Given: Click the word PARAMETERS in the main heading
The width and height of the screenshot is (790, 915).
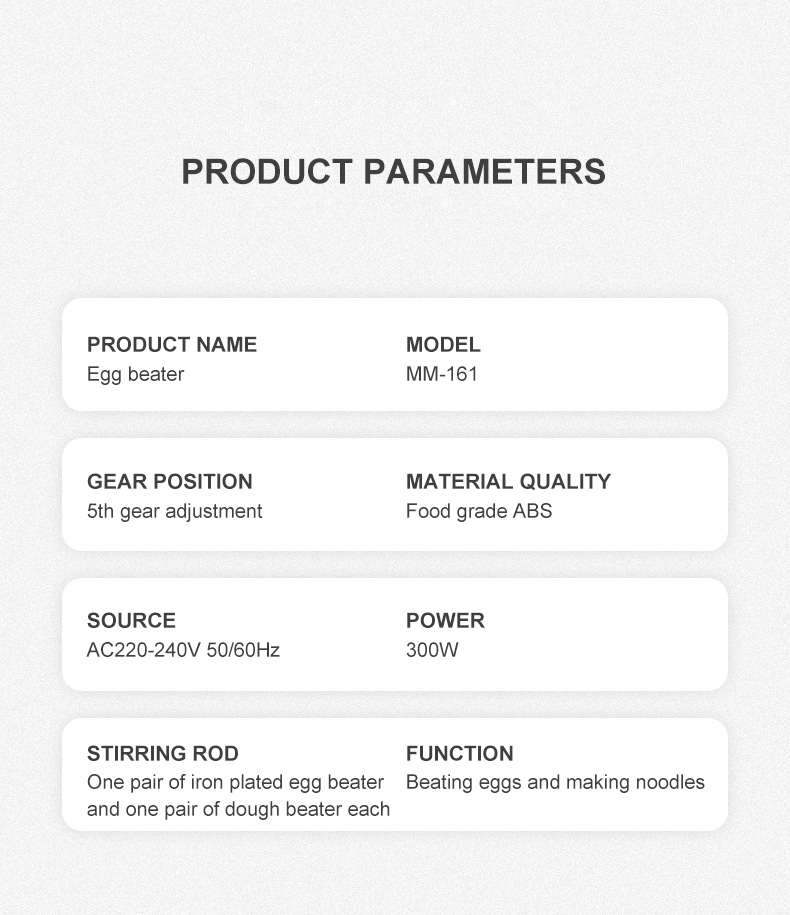Looking at the screenshot, I should 483,171.
